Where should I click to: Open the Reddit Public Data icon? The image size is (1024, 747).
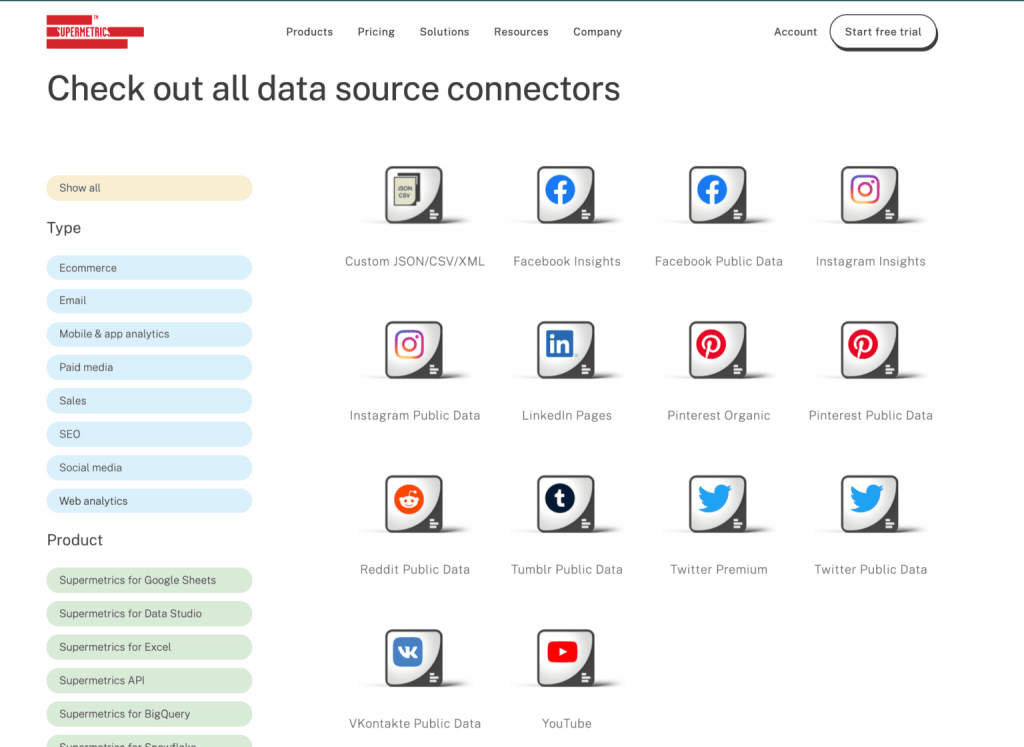pyautogui.click(x=414, y=503)
